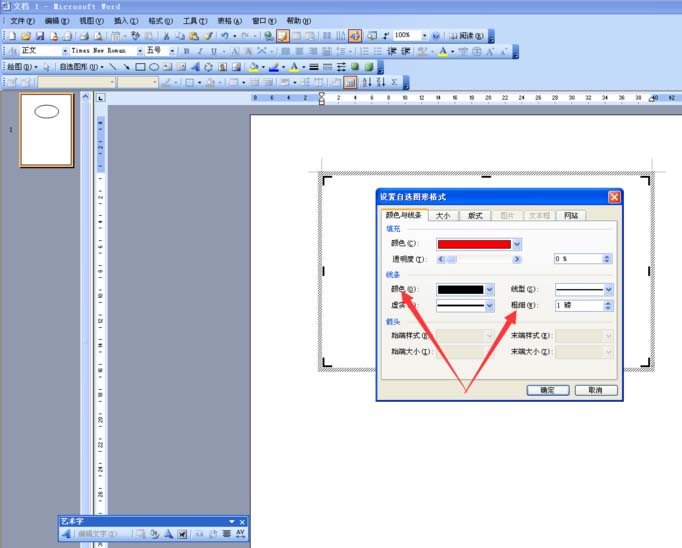
Task: Expand the fill color dropdown arrow
Action: pyautogui.click(x=517, y=244)
